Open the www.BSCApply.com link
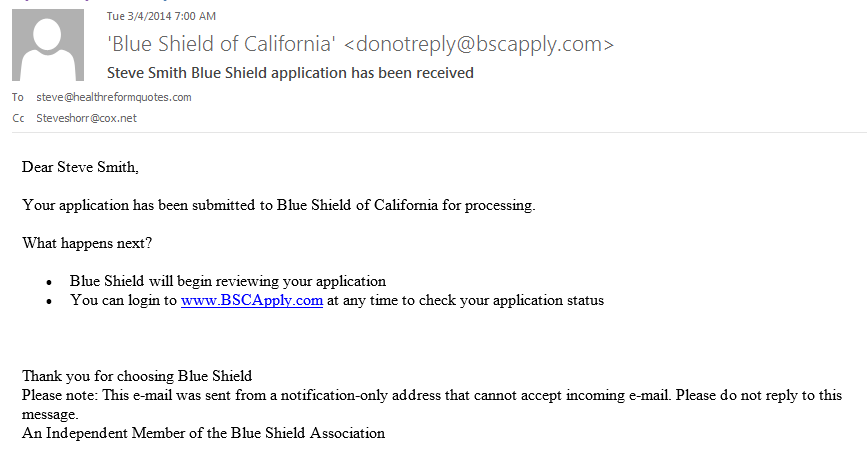This screenshot has width=867, height=474. click(x=252, y=300)
